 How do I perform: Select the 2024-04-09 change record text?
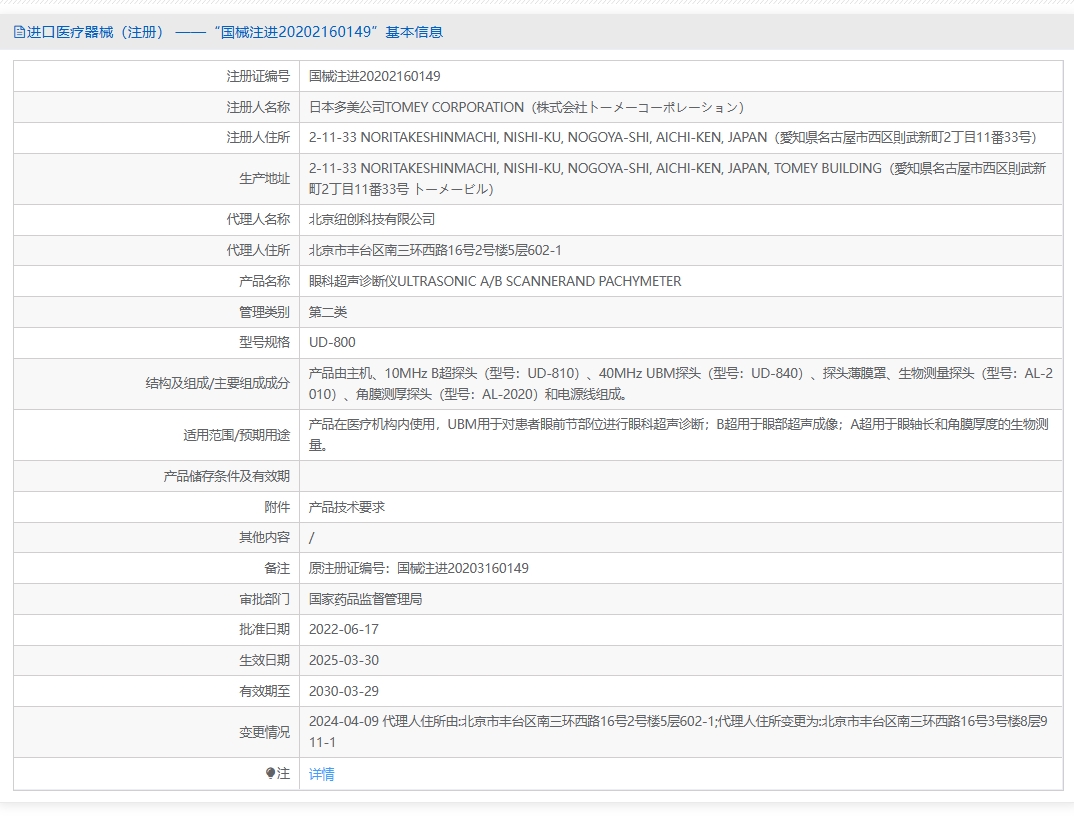pos(678,732)
